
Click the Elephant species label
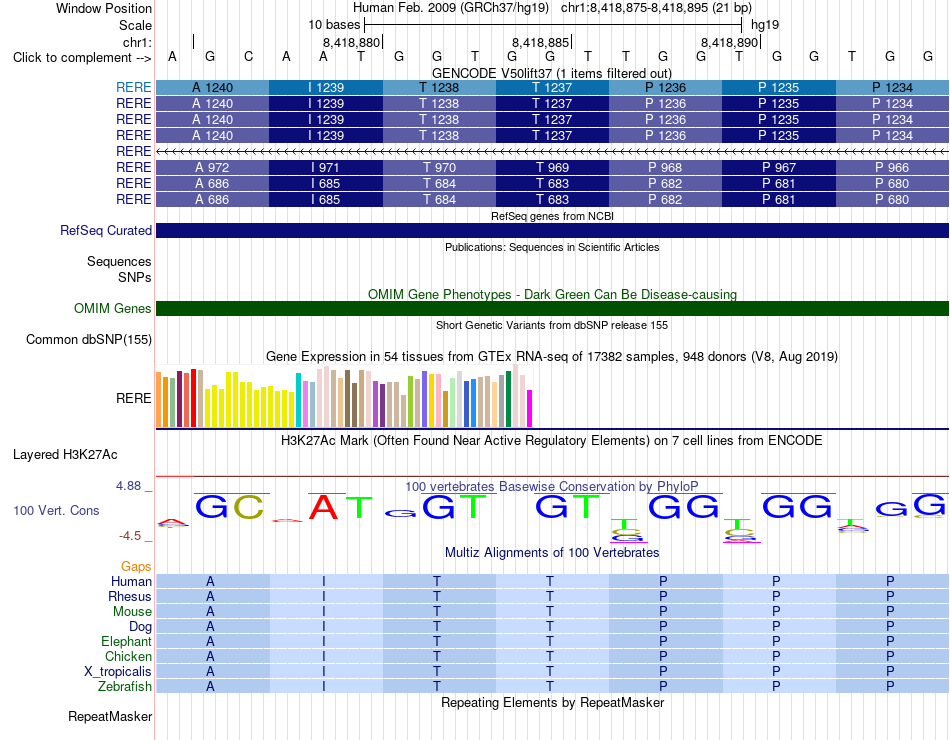(x=126, y=641)
